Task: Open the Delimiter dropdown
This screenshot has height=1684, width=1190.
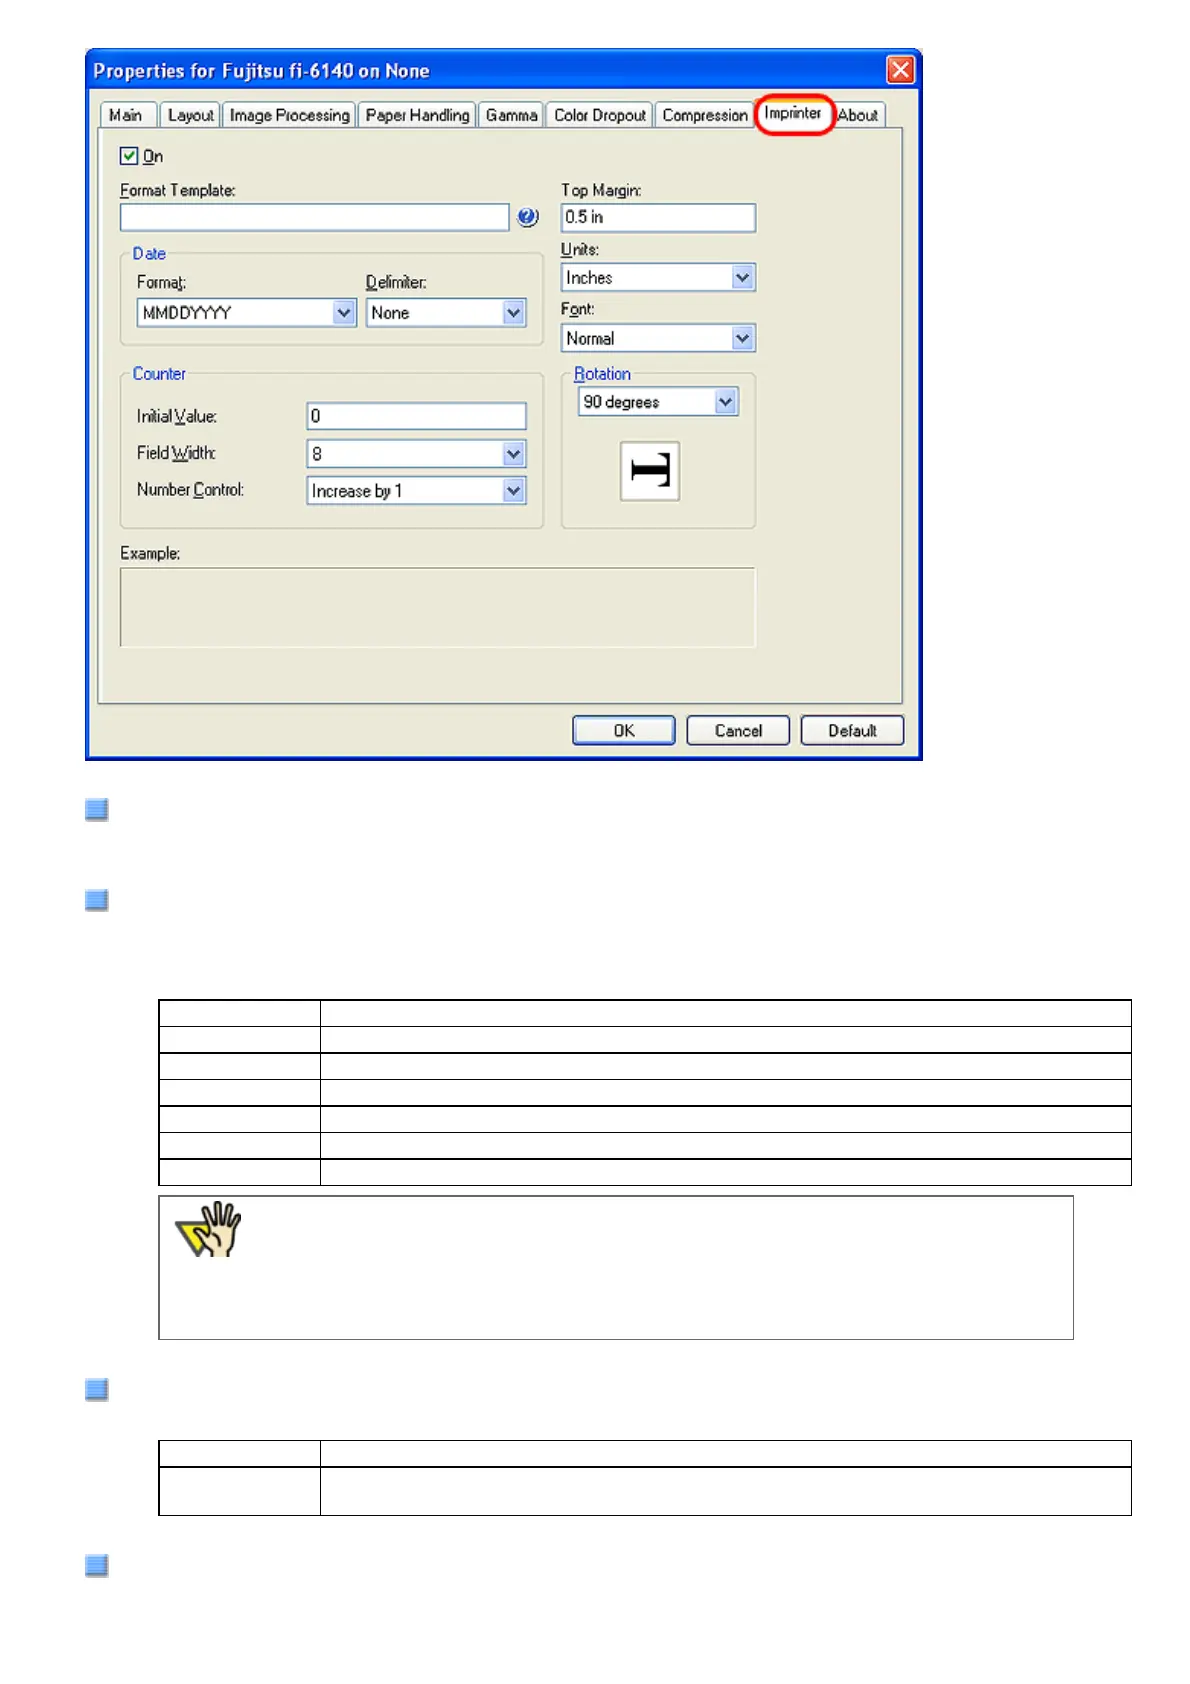Action: [x=446, y=313]
